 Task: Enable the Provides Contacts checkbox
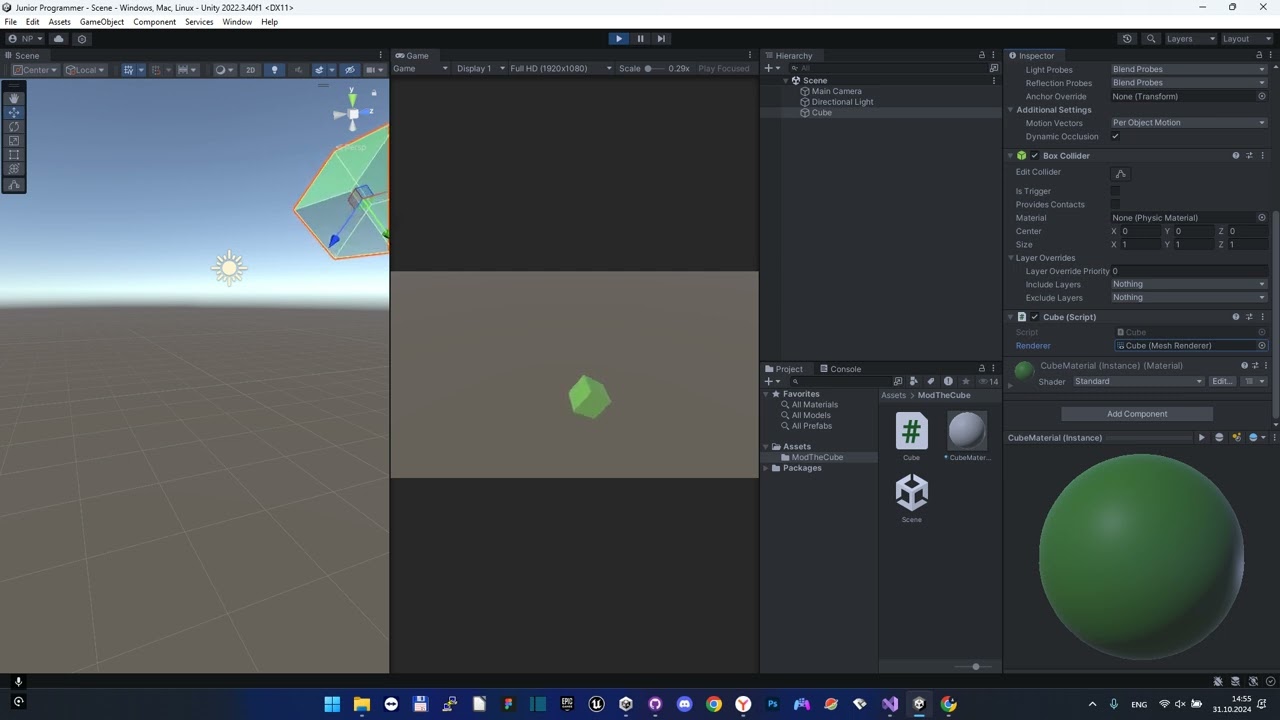pos(1116,204)
